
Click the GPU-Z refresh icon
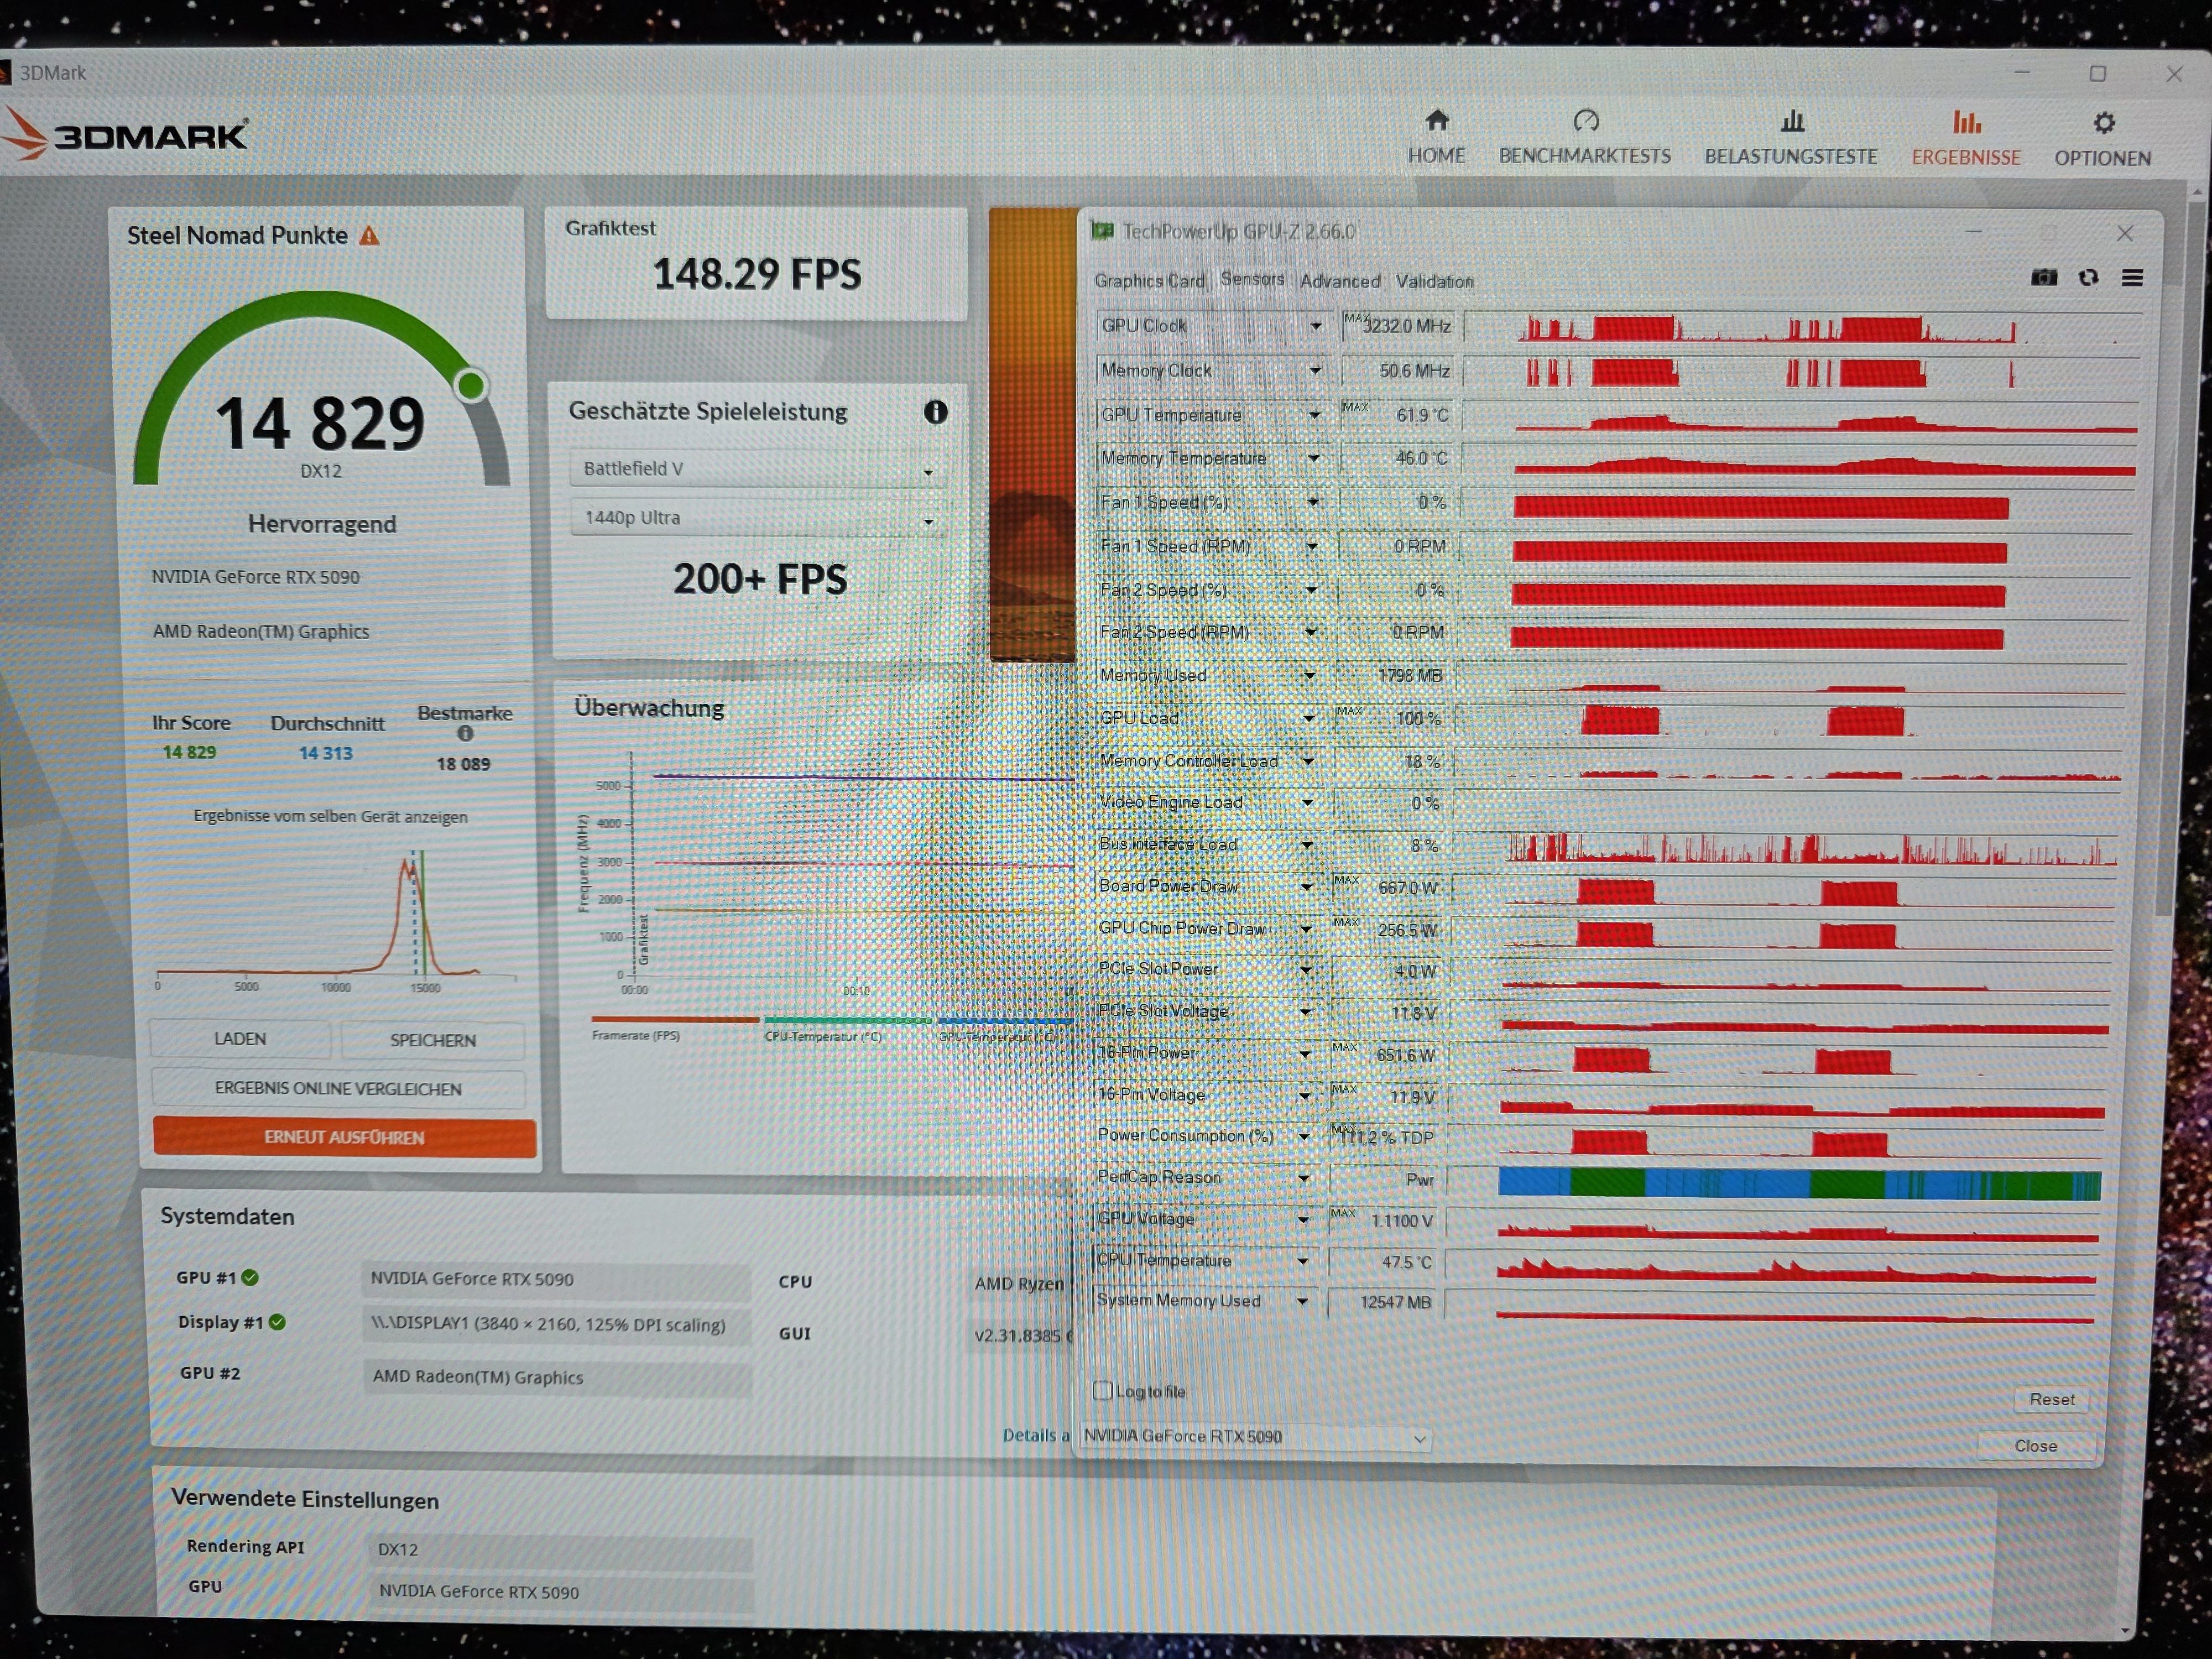(2088, 277)
